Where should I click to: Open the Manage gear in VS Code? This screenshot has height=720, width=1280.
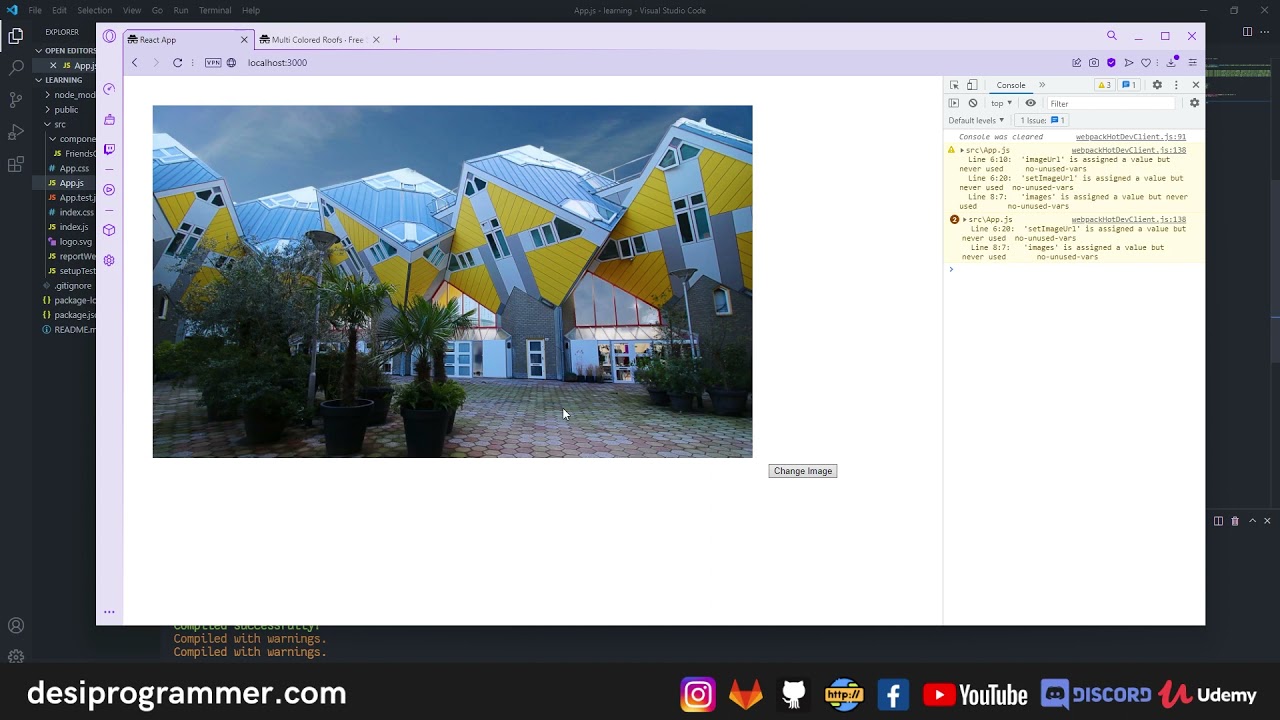point(15,657)
